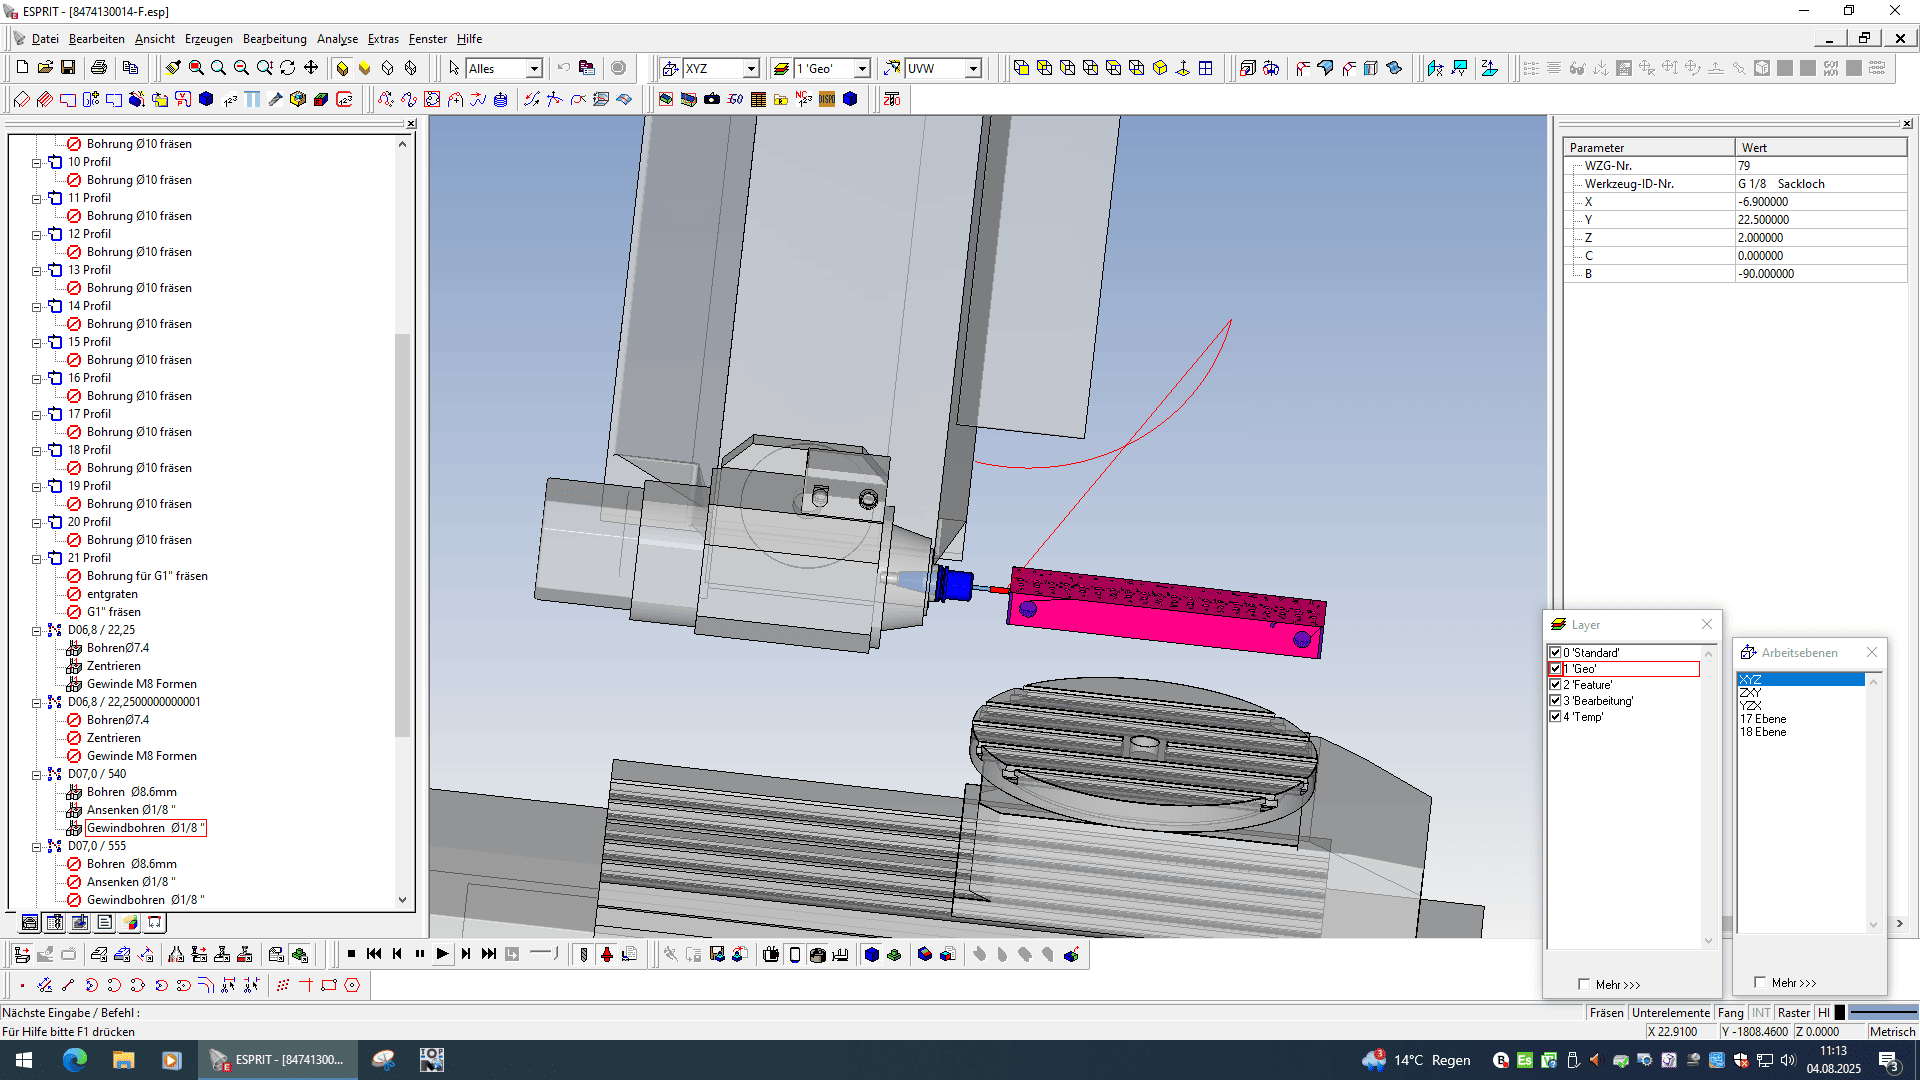The height and width of the screenshot is (1080, 1920).
Task: Click the undo arrow icon
Action: click(564, 68)
